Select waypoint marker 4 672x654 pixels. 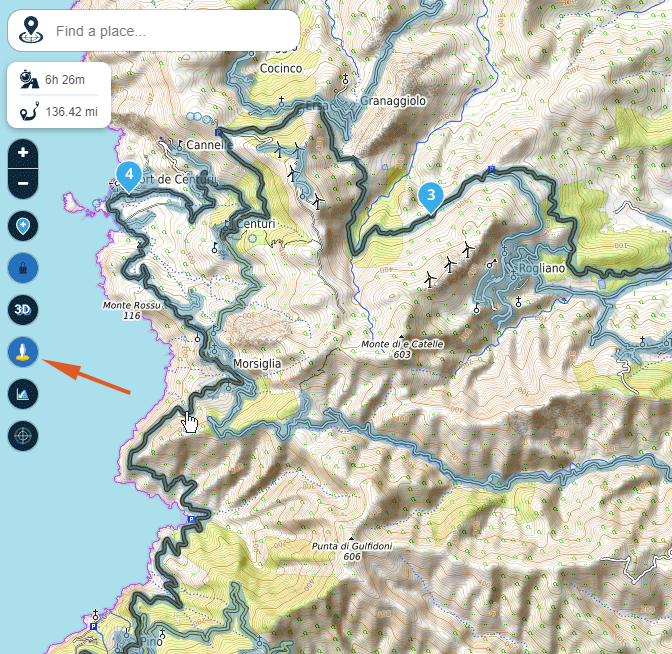(128, 175)
